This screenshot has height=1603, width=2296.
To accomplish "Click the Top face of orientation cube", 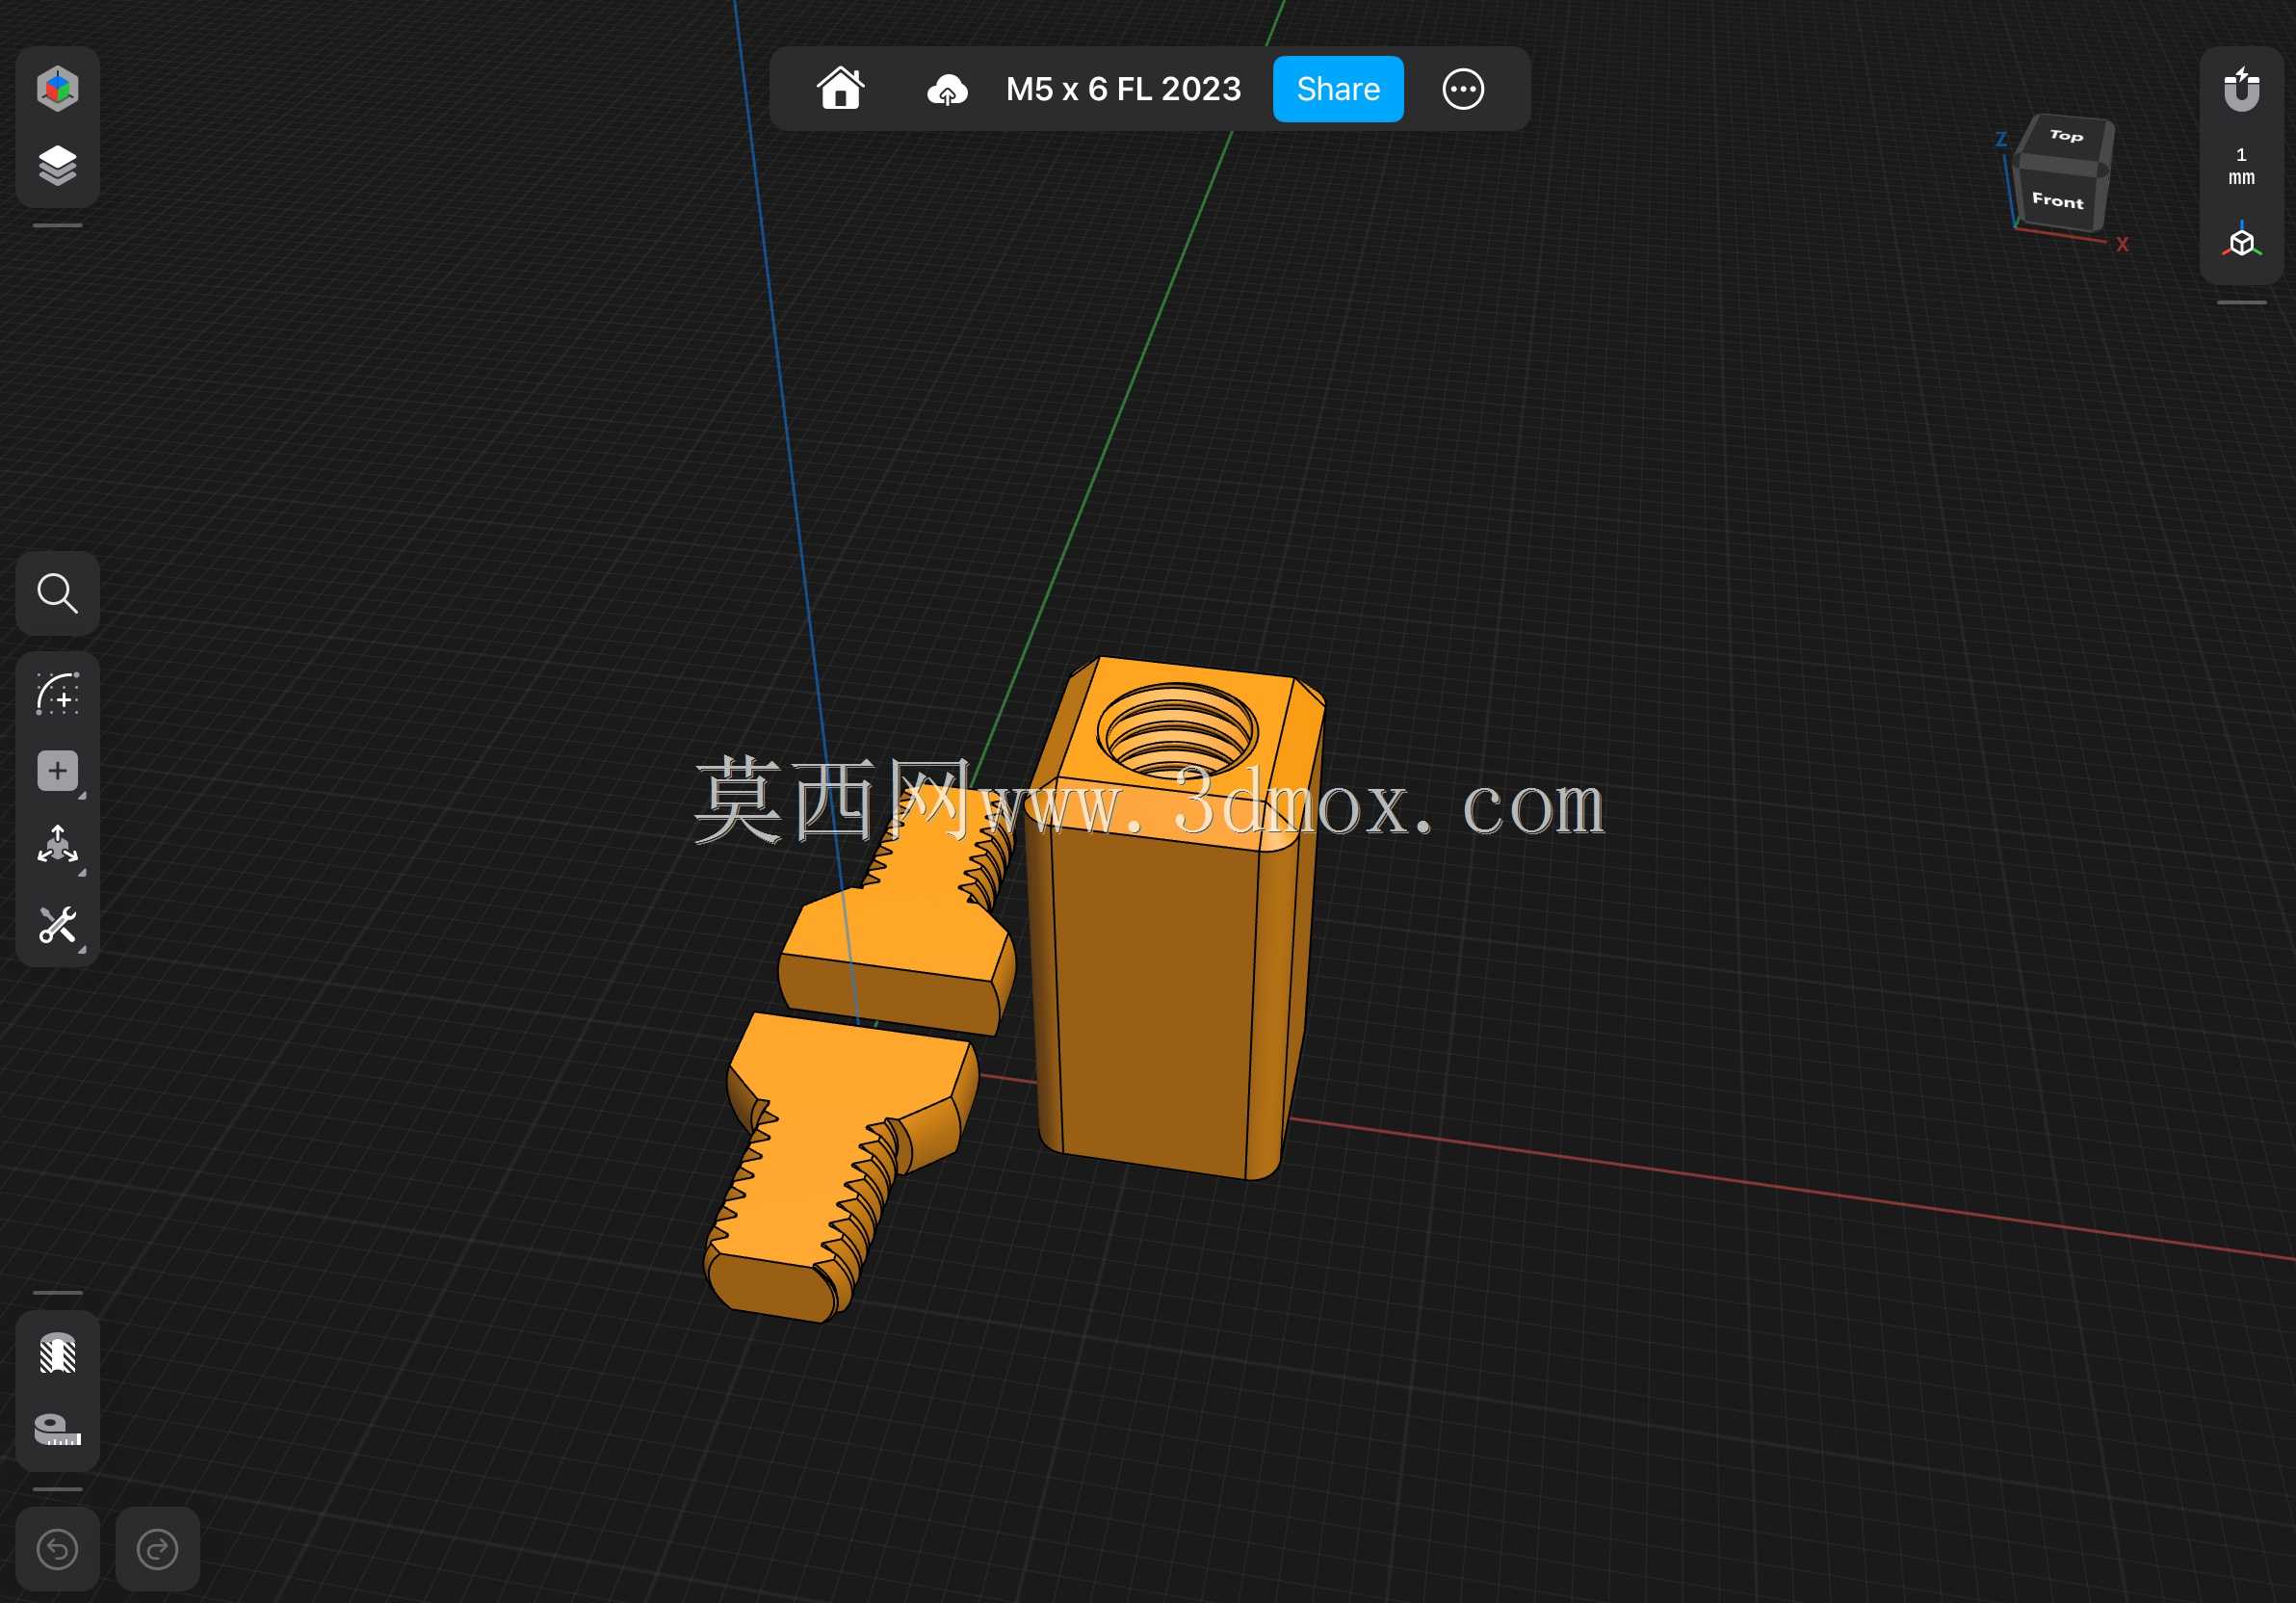I will click(2066, 136).
